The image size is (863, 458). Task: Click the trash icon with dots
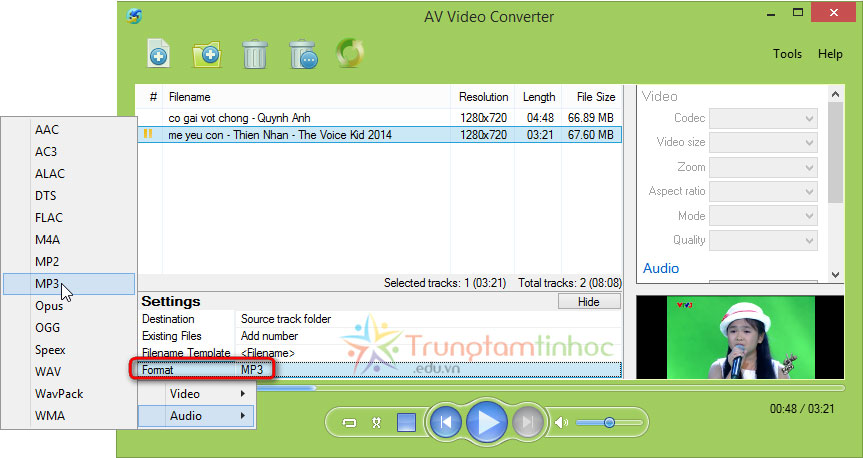pos(303,54)
